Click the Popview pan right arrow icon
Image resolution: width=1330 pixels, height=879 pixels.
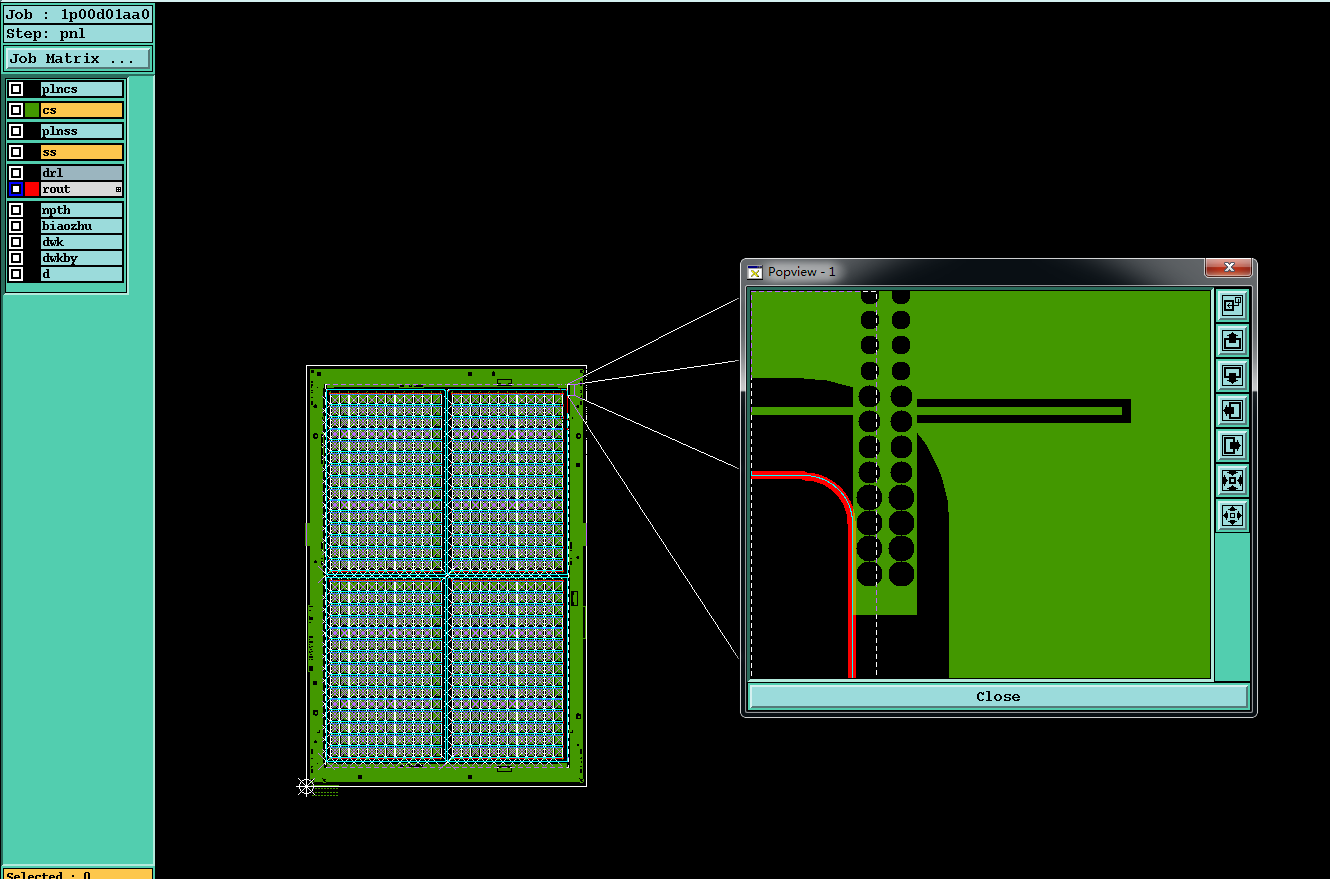pos(1232,445)
